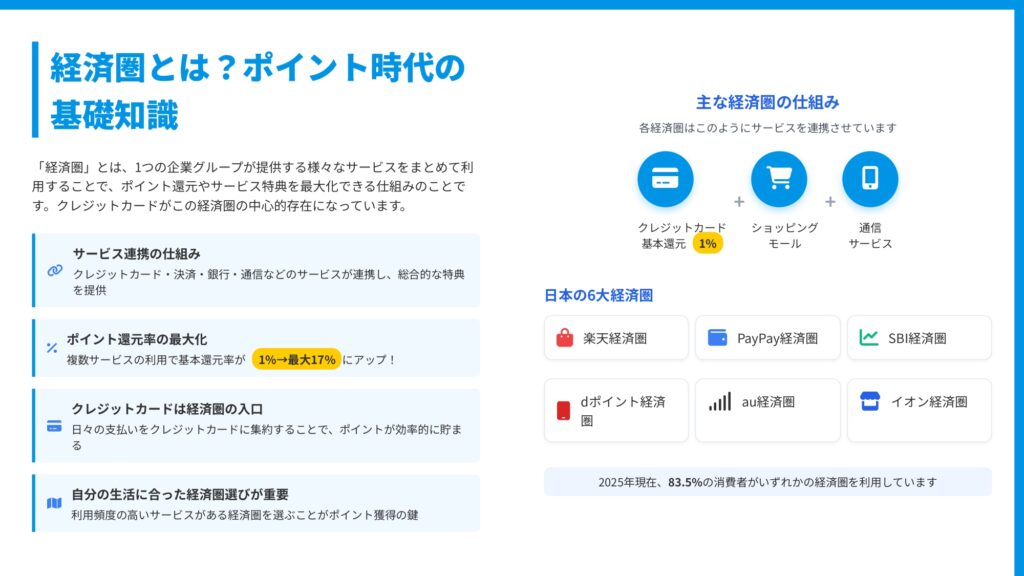Click the percent sign icon
This screenshot has width=1024, height=576.
coord(52,348)
